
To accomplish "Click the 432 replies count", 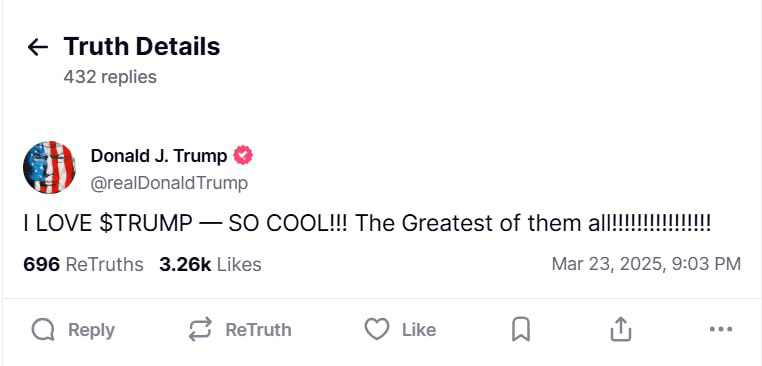I will point(110,77).
